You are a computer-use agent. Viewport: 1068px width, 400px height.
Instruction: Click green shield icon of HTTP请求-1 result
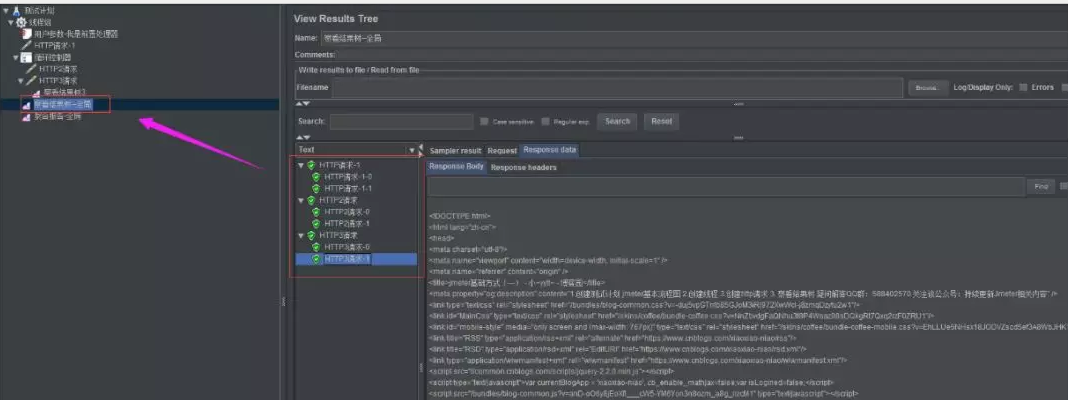311,166
